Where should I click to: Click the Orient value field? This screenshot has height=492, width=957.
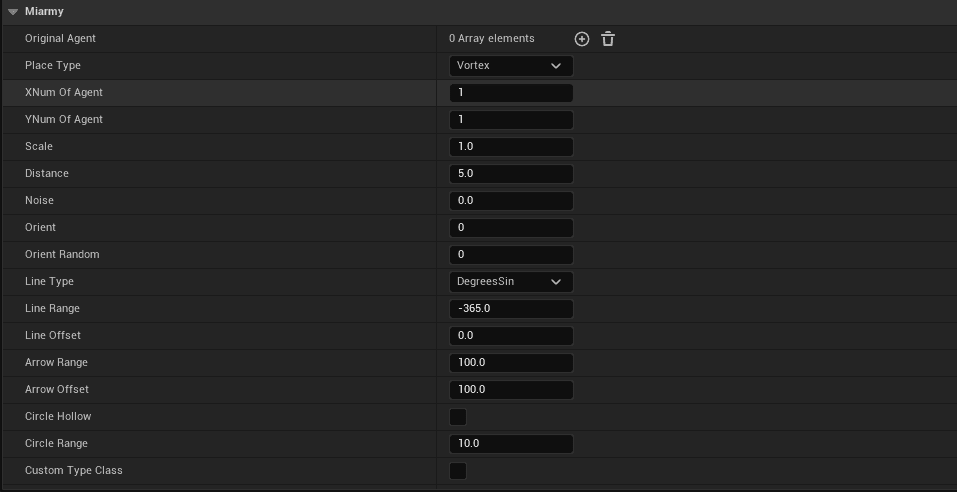click(511, 228)
